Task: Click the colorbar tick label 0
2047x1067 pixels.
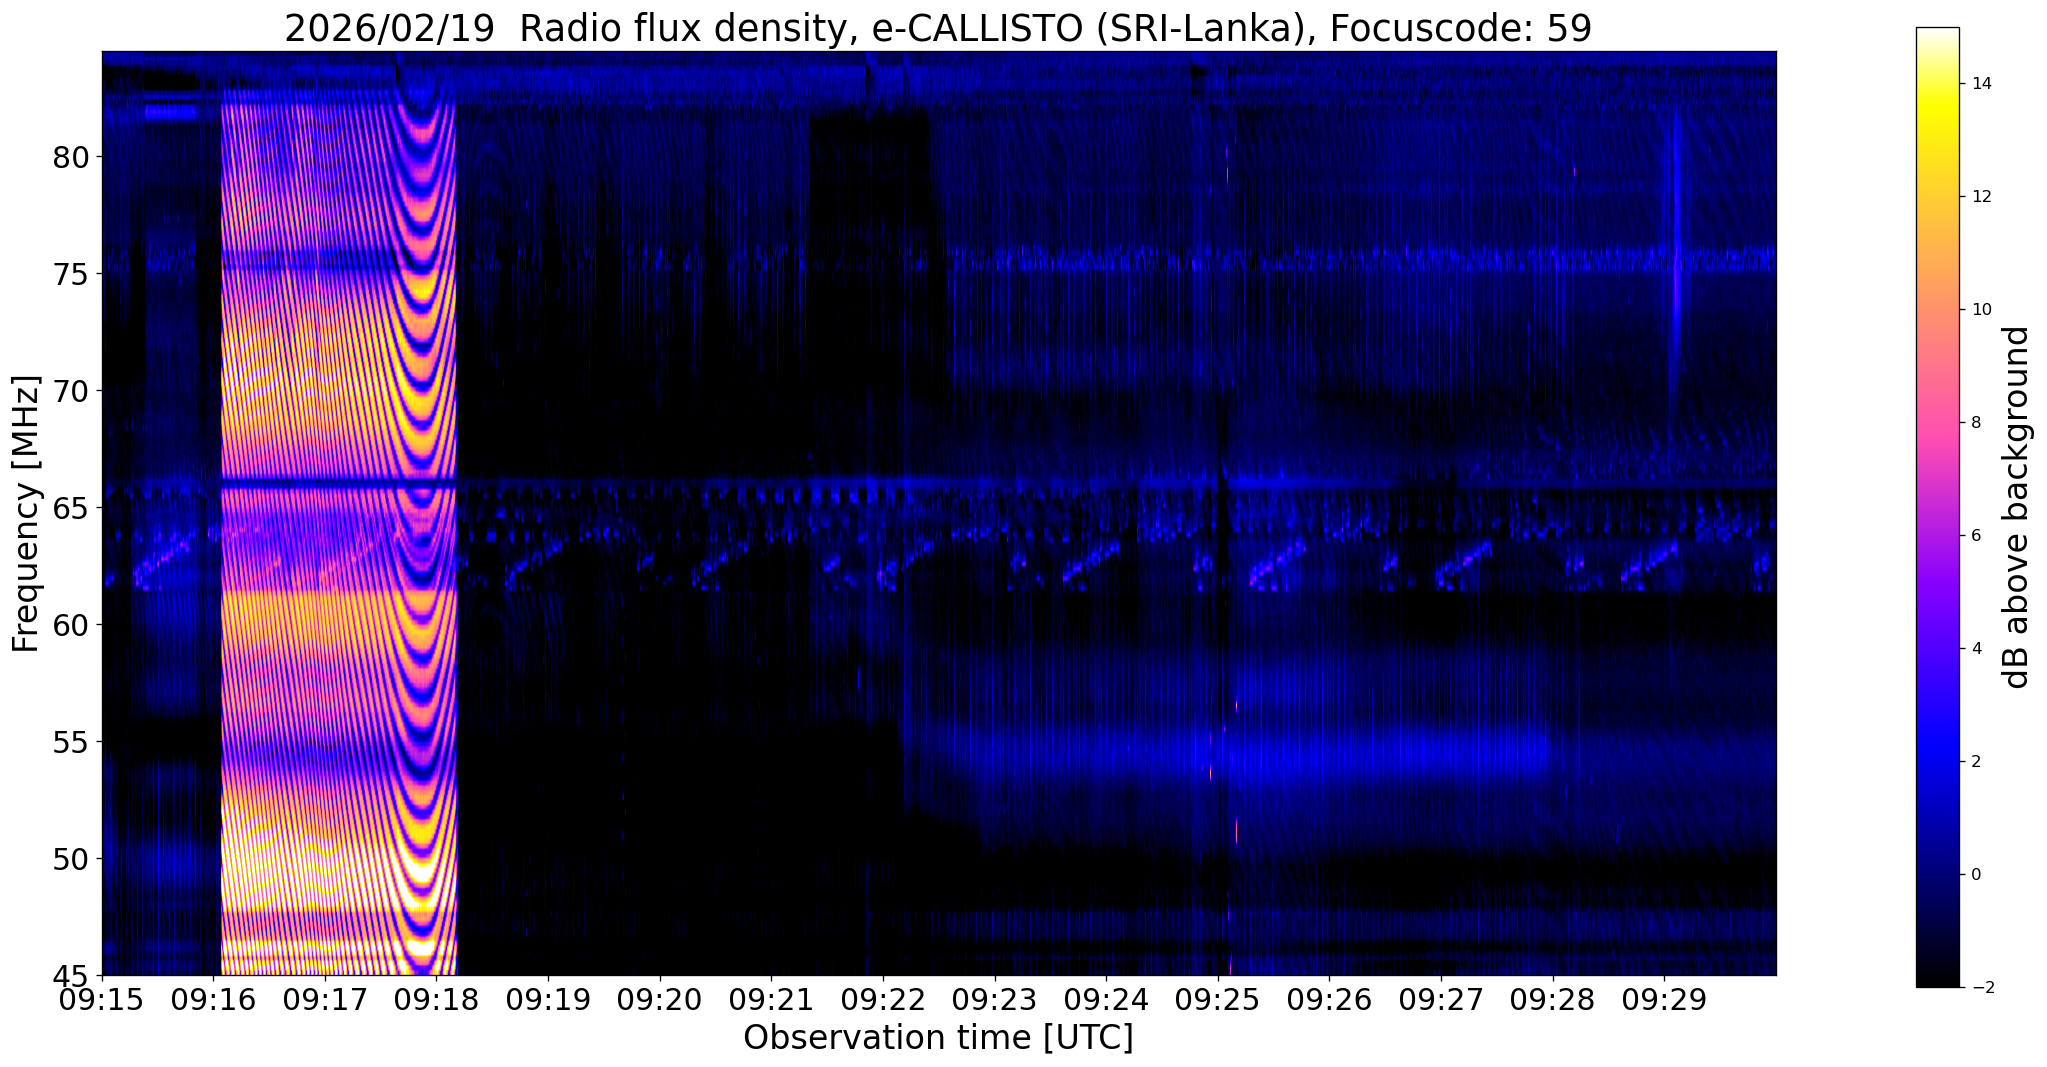Action: (1975, 875)
